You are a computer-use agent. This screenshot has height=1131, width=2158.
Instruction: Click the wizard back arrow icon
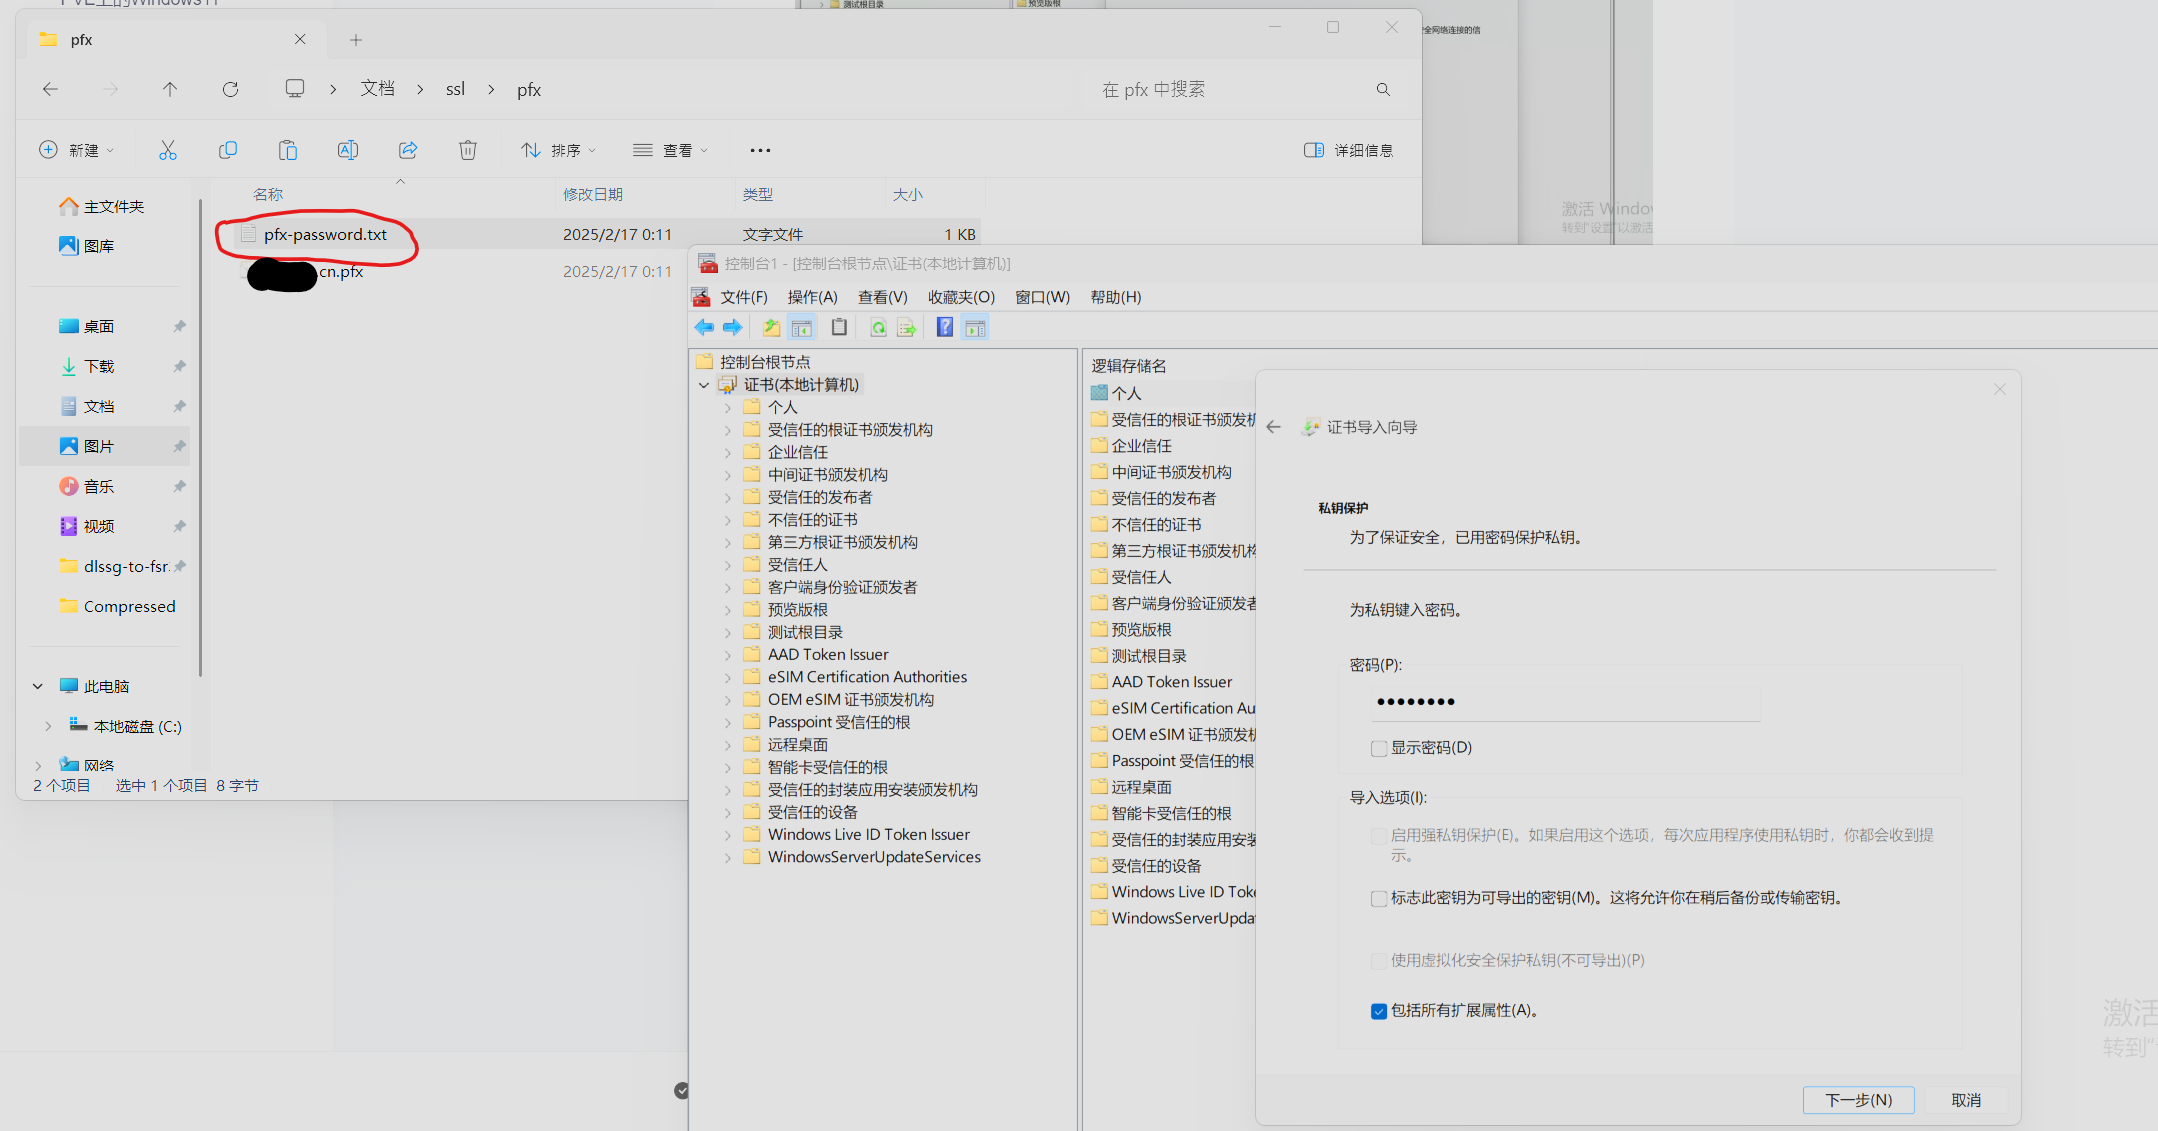(1273, 427)
